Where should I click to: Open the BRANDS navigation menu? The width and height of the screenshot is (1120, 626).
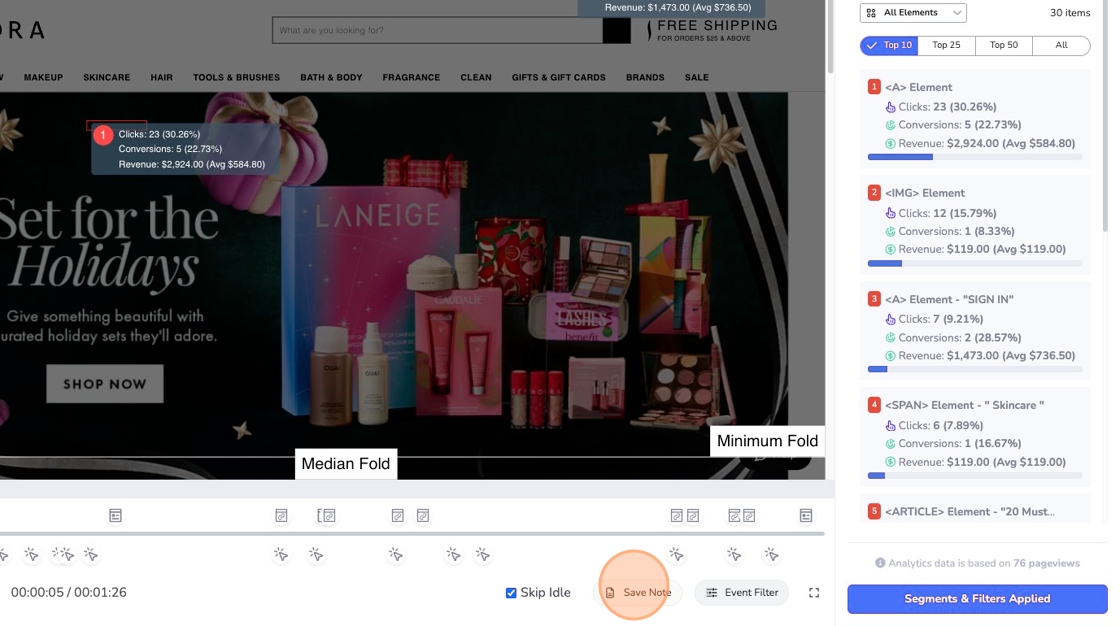click(x=645, y=77)
